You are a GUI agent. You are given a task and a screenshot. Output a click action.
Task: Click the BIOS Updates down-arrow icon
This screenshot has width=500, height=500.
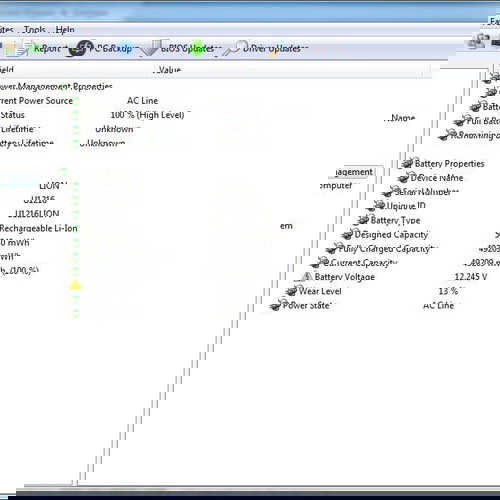coord(149,48)
